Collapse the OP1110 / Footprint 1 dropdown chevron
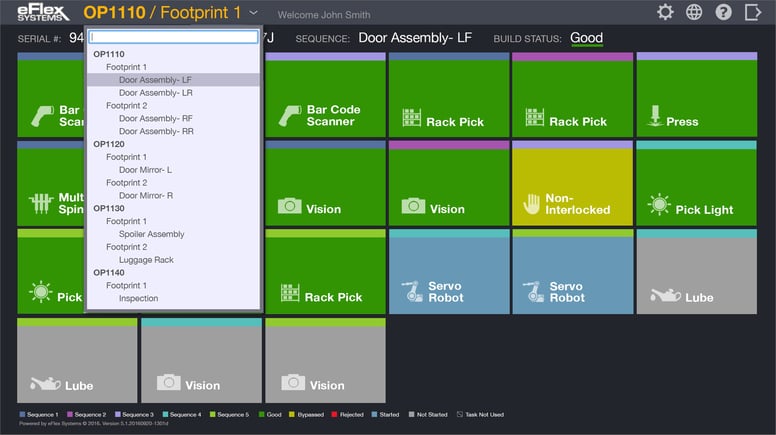The height and width of the screenshot is (435, 776). pos(253,13)
